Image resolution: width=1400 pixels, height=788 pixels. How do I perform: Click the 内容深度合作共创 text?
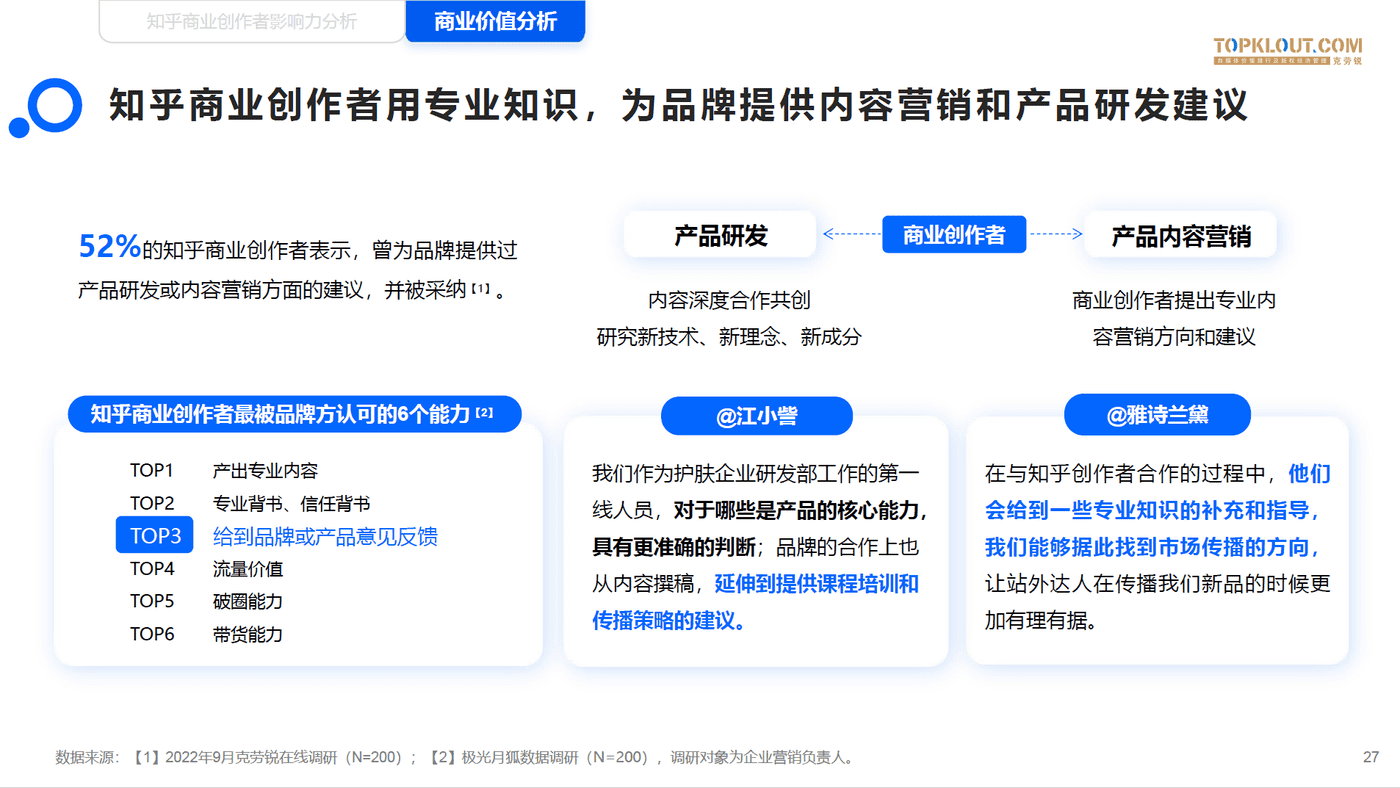coord(729,300)
